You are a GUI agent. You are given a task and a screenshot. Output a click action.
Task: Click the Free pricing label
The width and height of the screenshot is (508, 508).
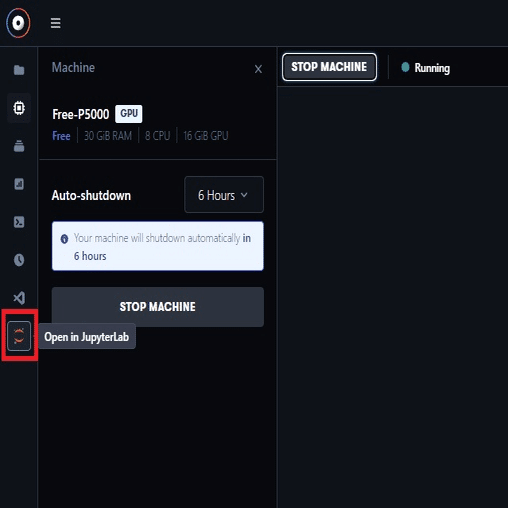click(x=61, y=136)
